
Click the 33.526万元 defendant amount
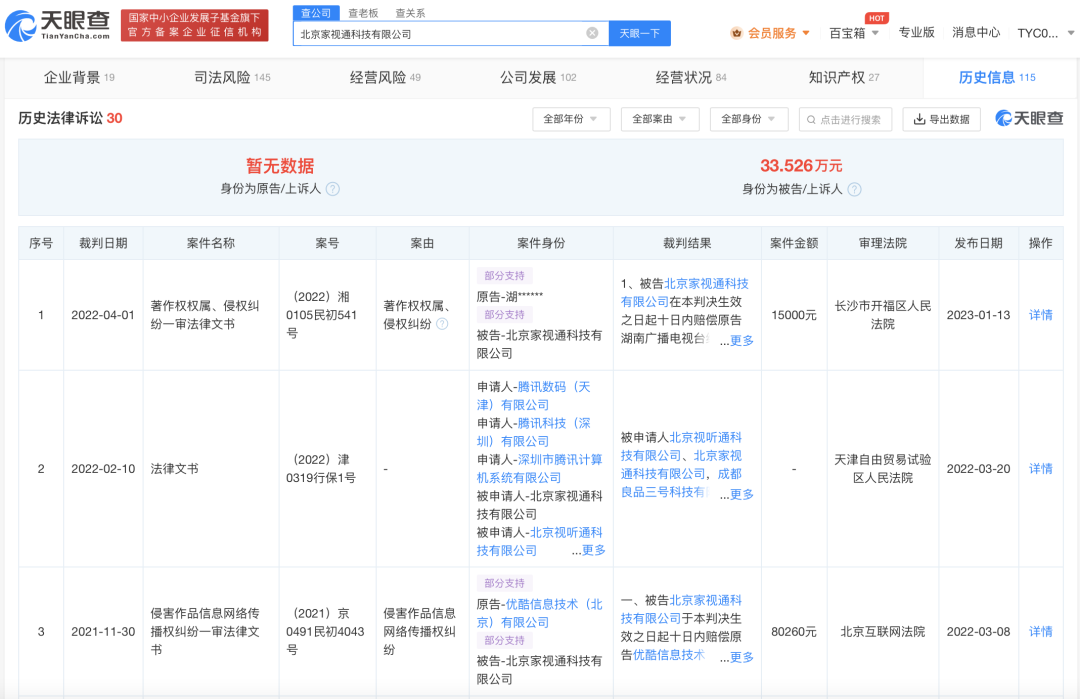pos(801,166)
